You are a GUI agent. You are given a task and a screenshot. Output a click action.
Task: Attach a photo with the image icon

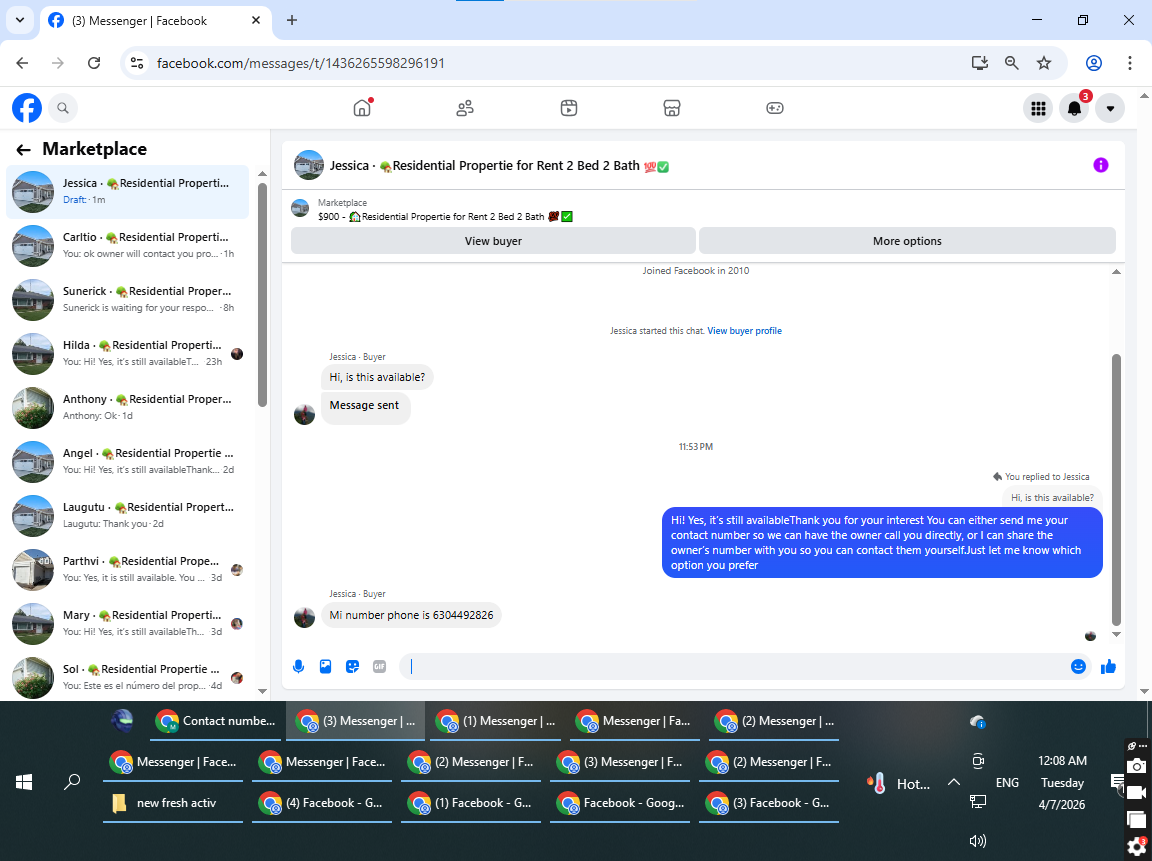click(325, 666)
